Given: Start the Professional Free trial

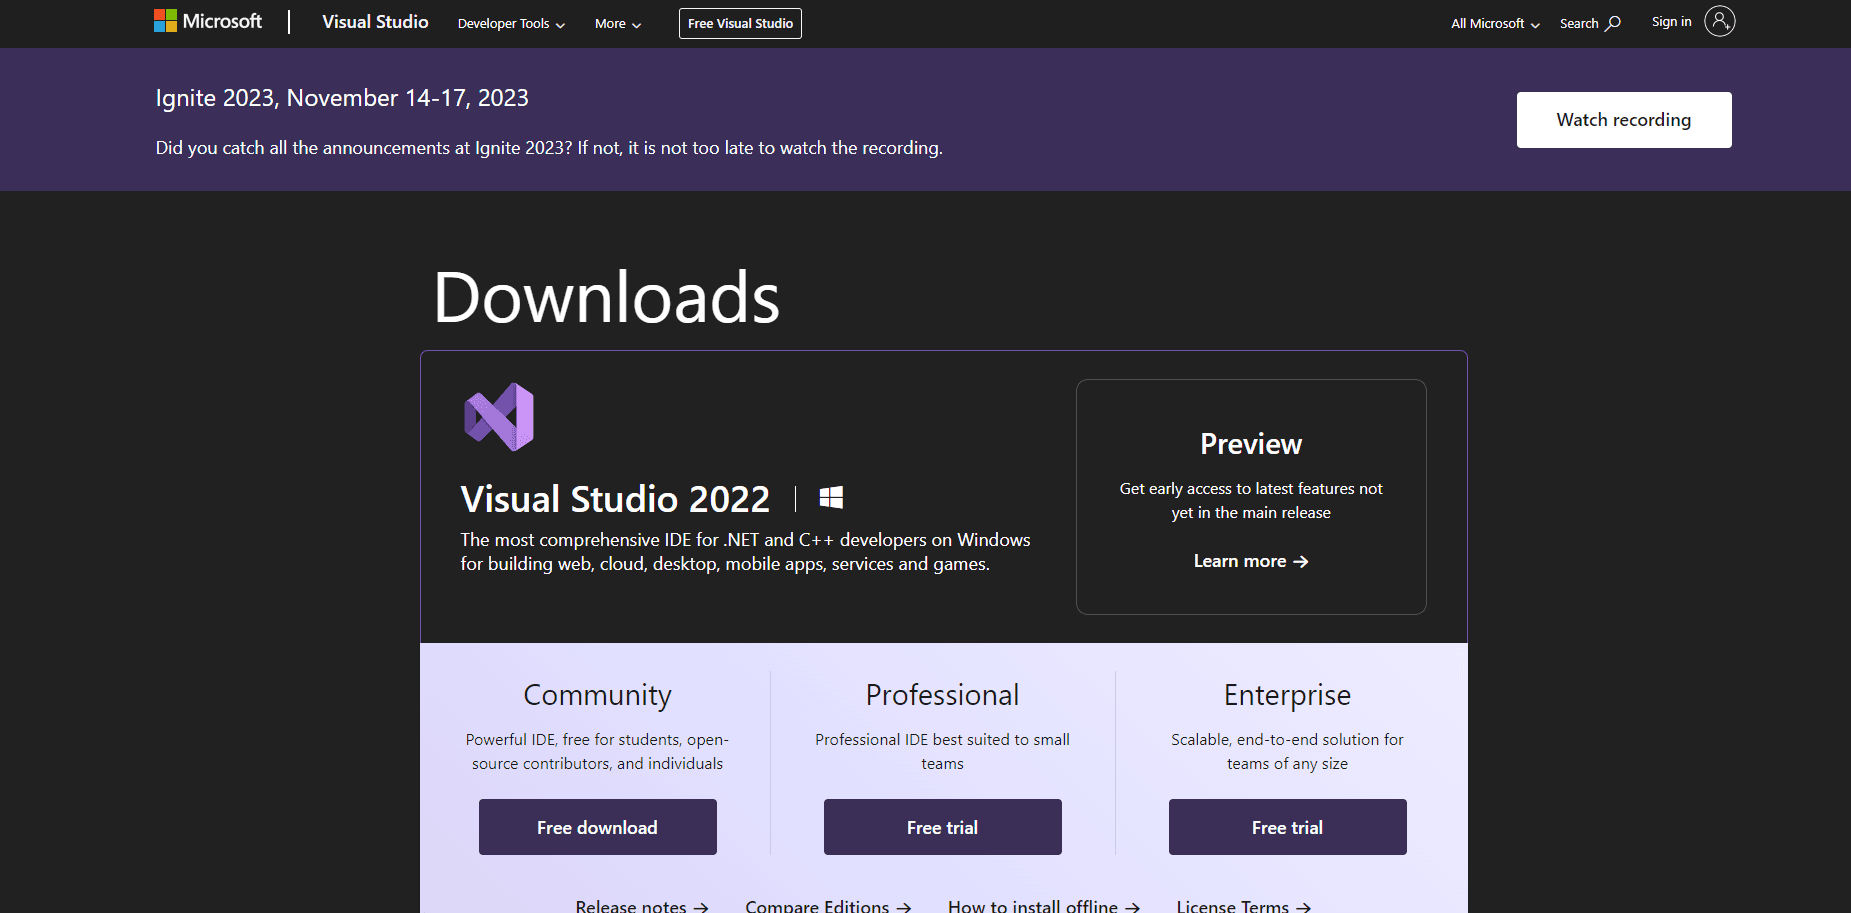Looking at the screenshot, I should pos(942,827).
